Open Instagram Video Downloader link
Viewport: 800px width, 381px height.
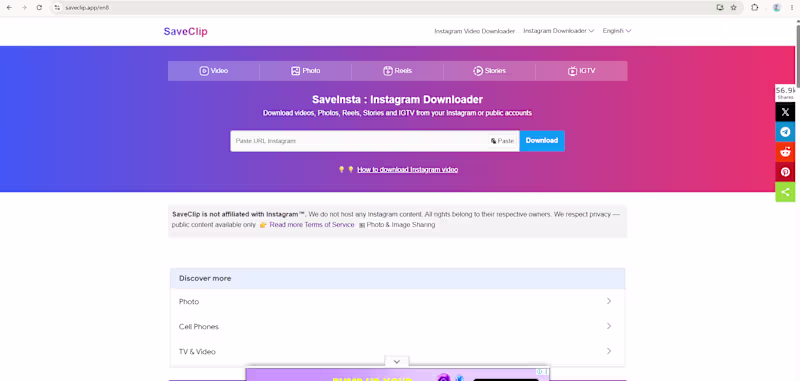pos(474,31)
